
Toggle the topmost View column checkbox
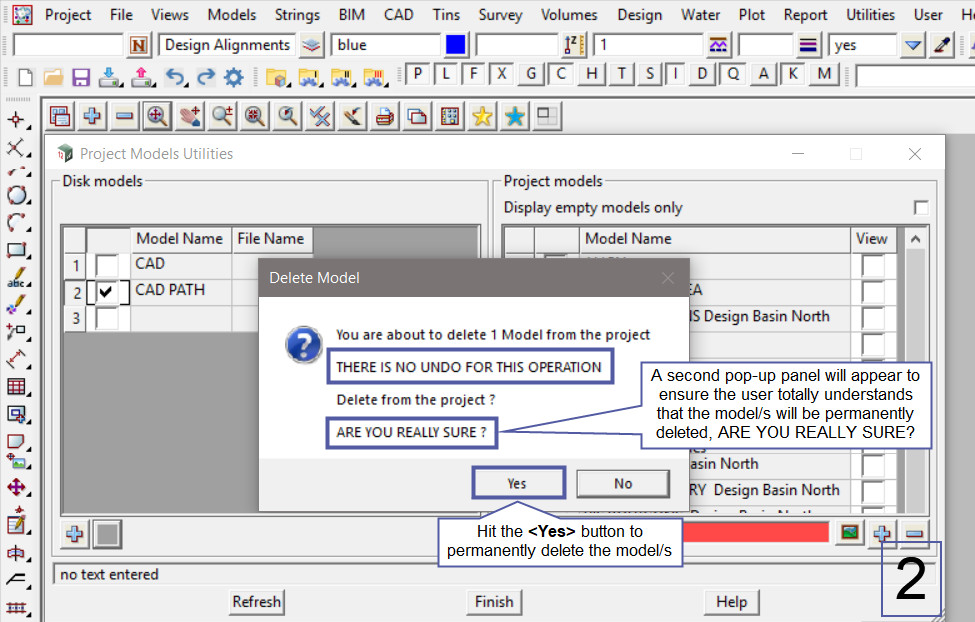(x=873, y=266)
